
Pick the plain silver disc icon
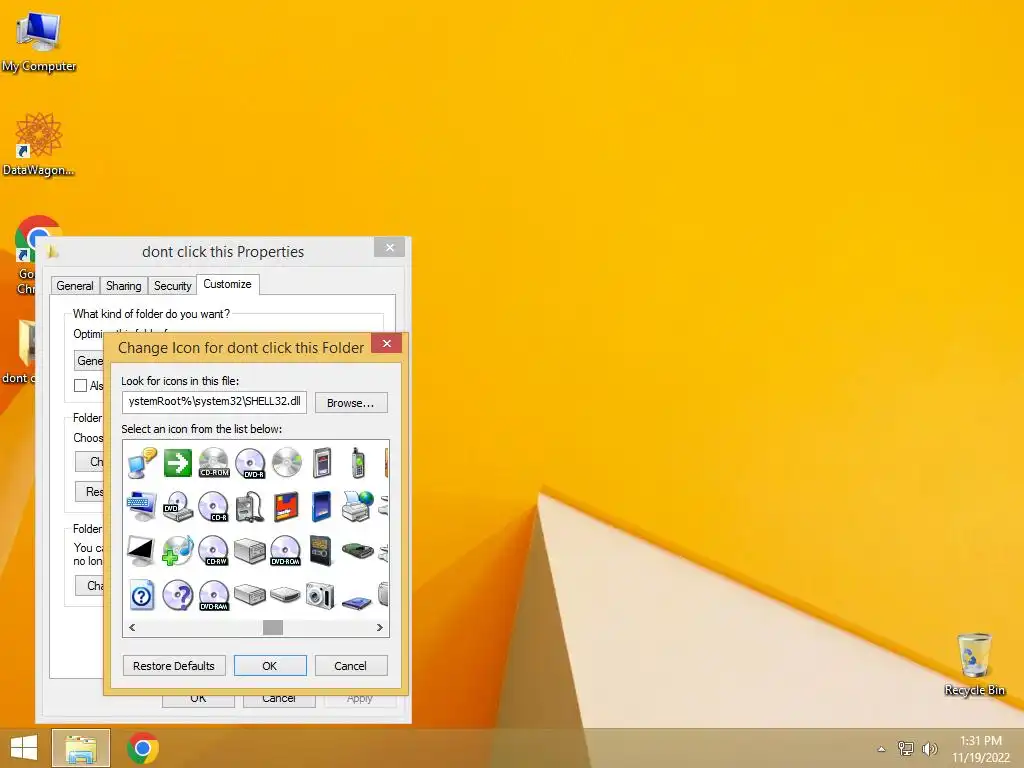pos(287,463)
